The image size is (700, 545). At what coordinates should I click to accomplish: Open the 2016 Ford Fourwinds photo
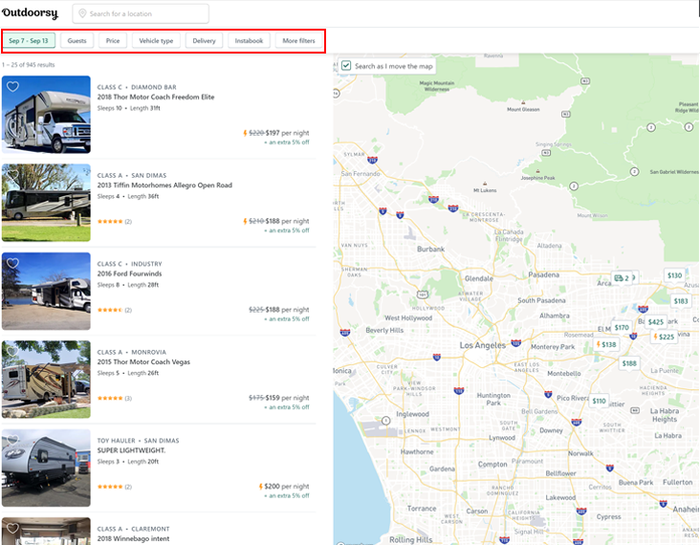[x=46, y=291]
